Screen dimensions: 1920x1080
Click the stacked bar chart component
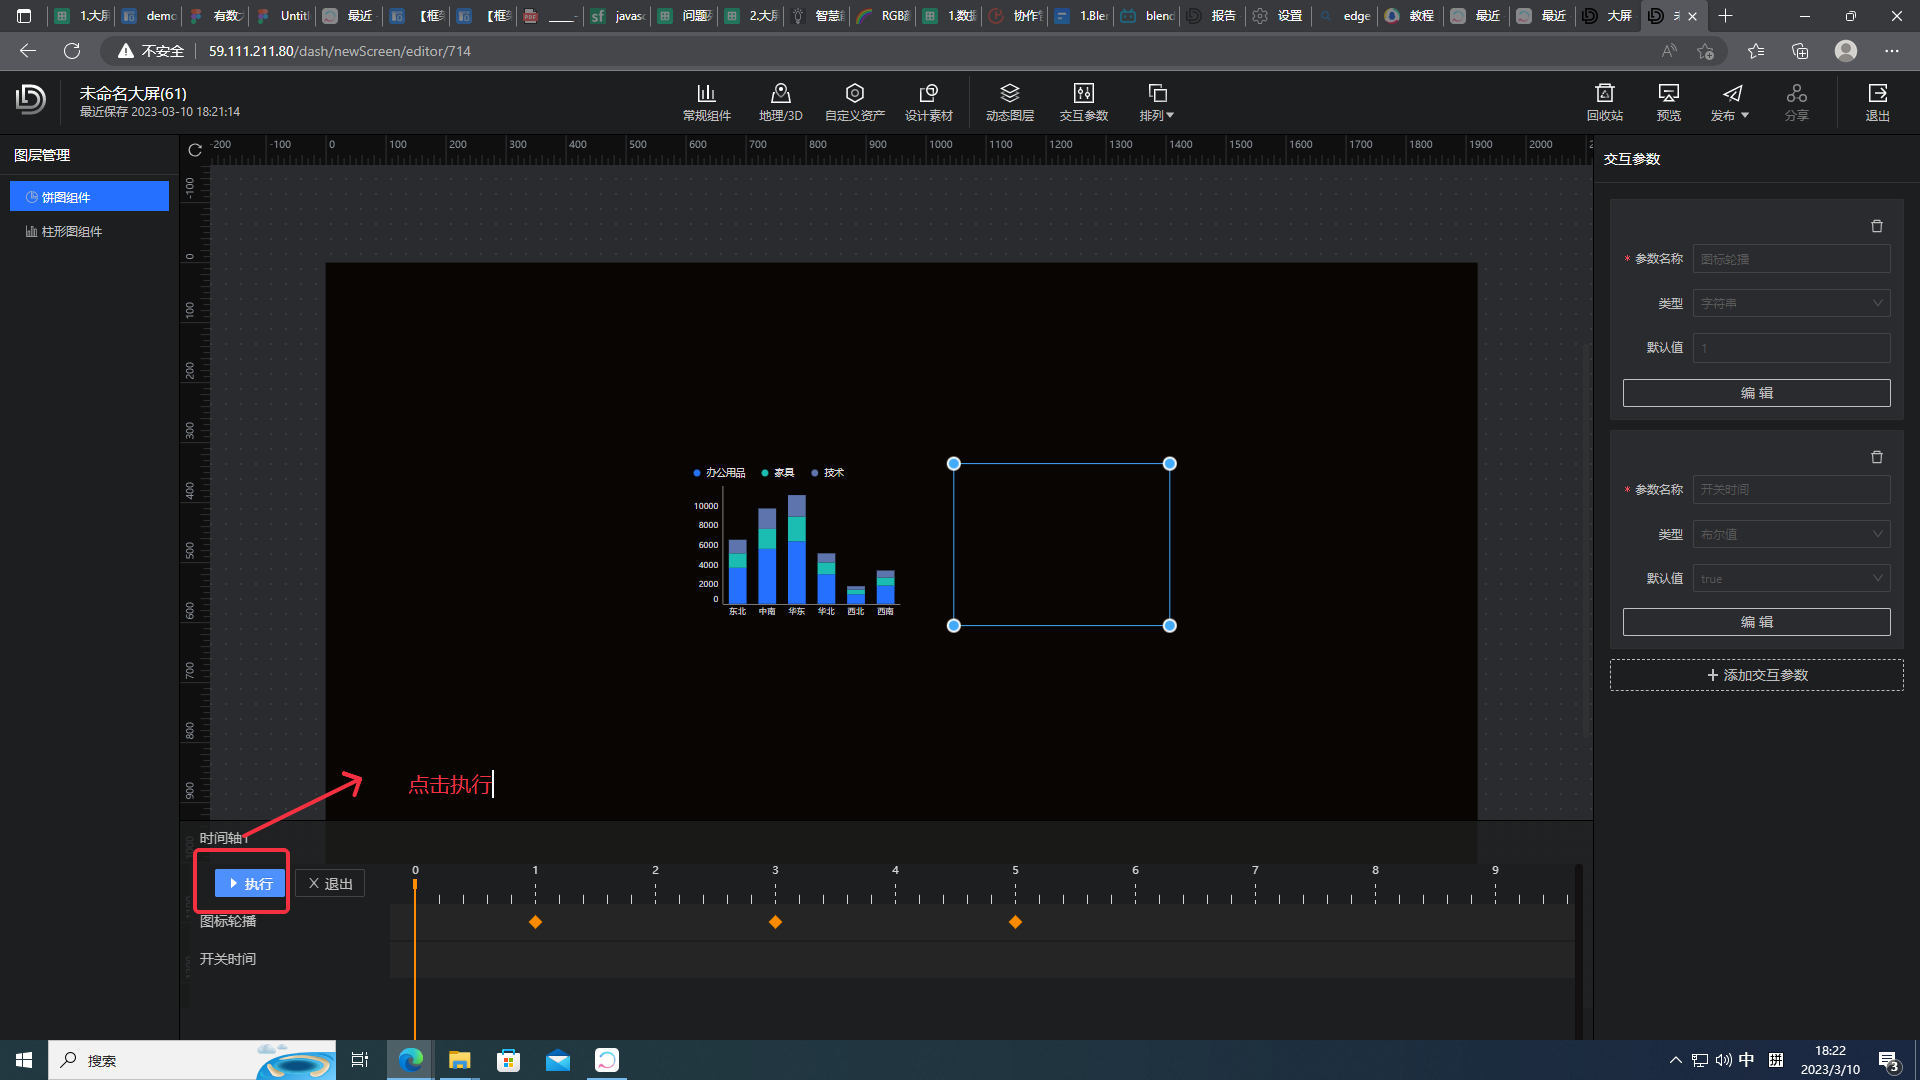[796, 542]
